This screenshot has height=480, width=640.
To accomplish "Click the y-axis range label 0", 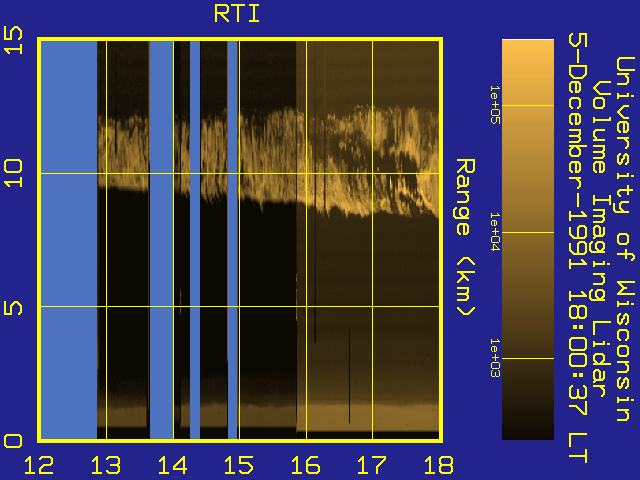I will coord(13,441).
